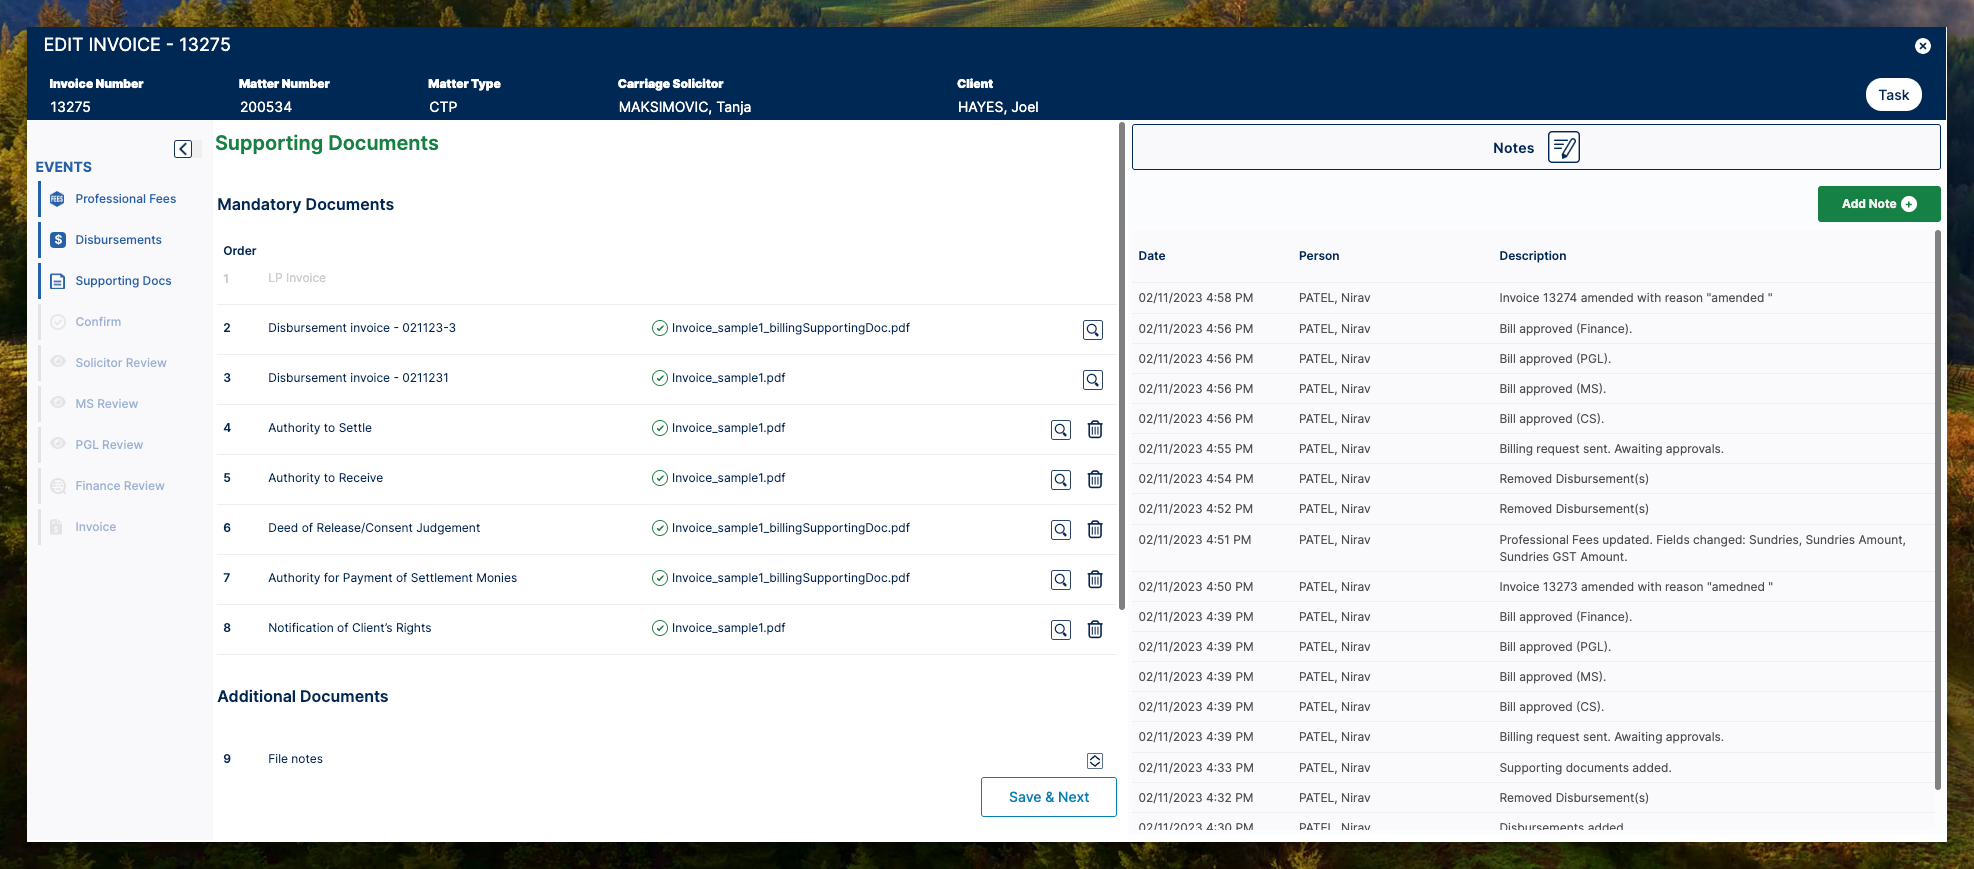Preview the Notification of Client's Rights document

click(x=1061, y=630)
